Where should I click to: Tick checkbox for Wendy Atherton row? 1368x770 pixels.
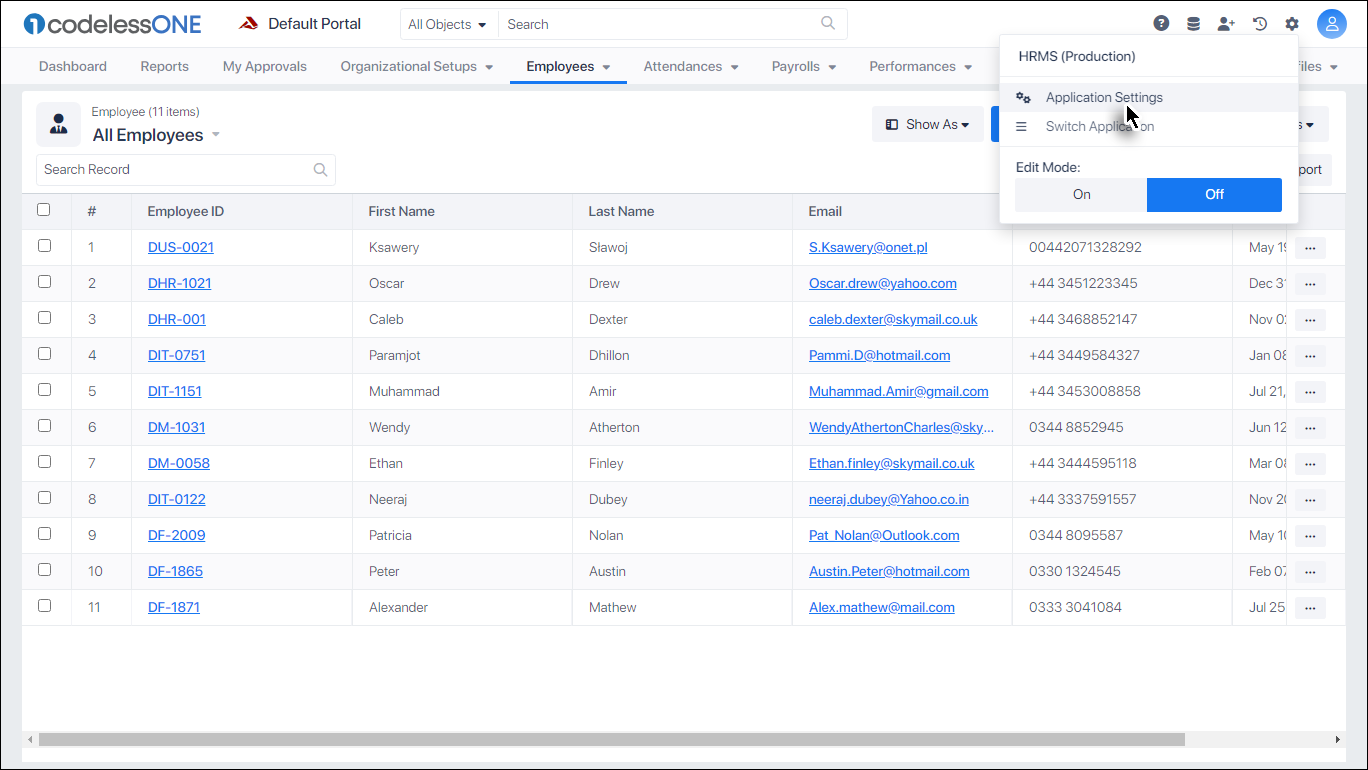click(44, 426)
